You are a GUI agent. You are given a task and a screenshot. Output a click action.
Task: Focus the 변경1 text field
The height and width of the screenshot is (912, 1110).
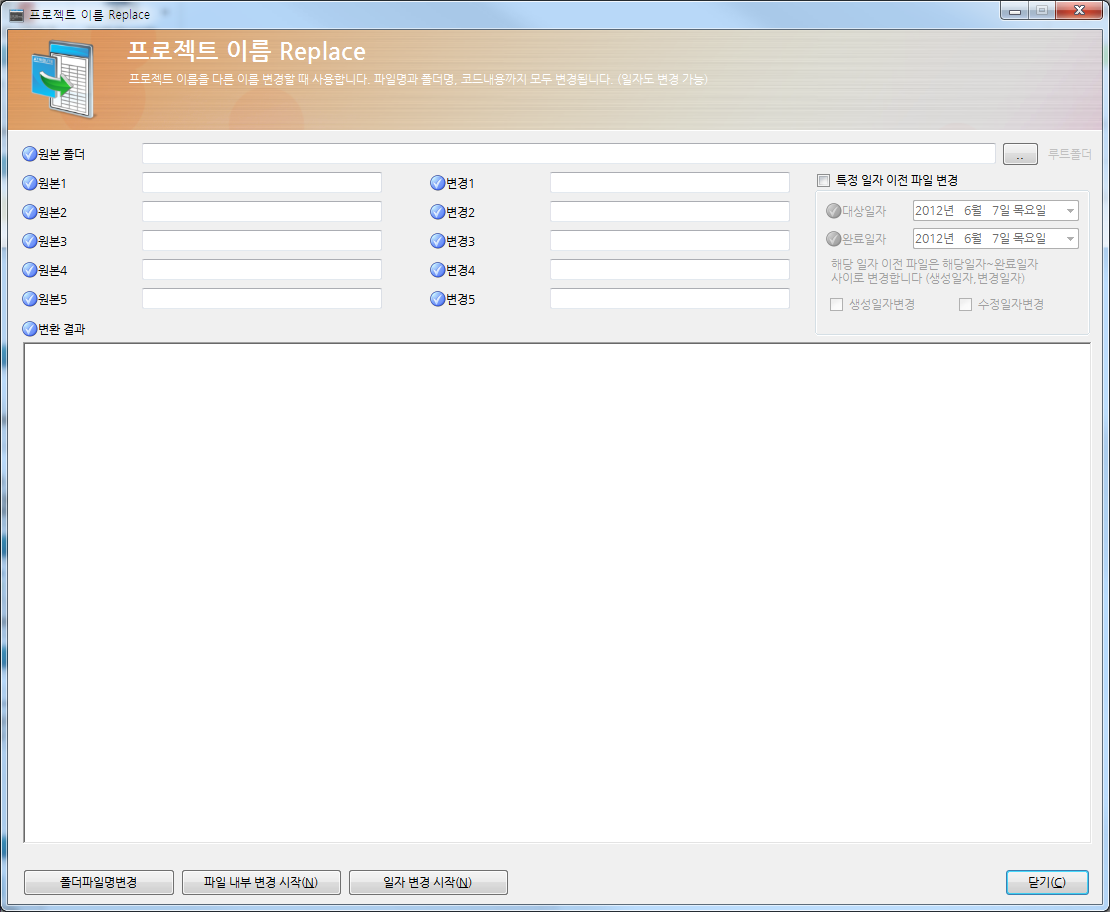point(670,182)
